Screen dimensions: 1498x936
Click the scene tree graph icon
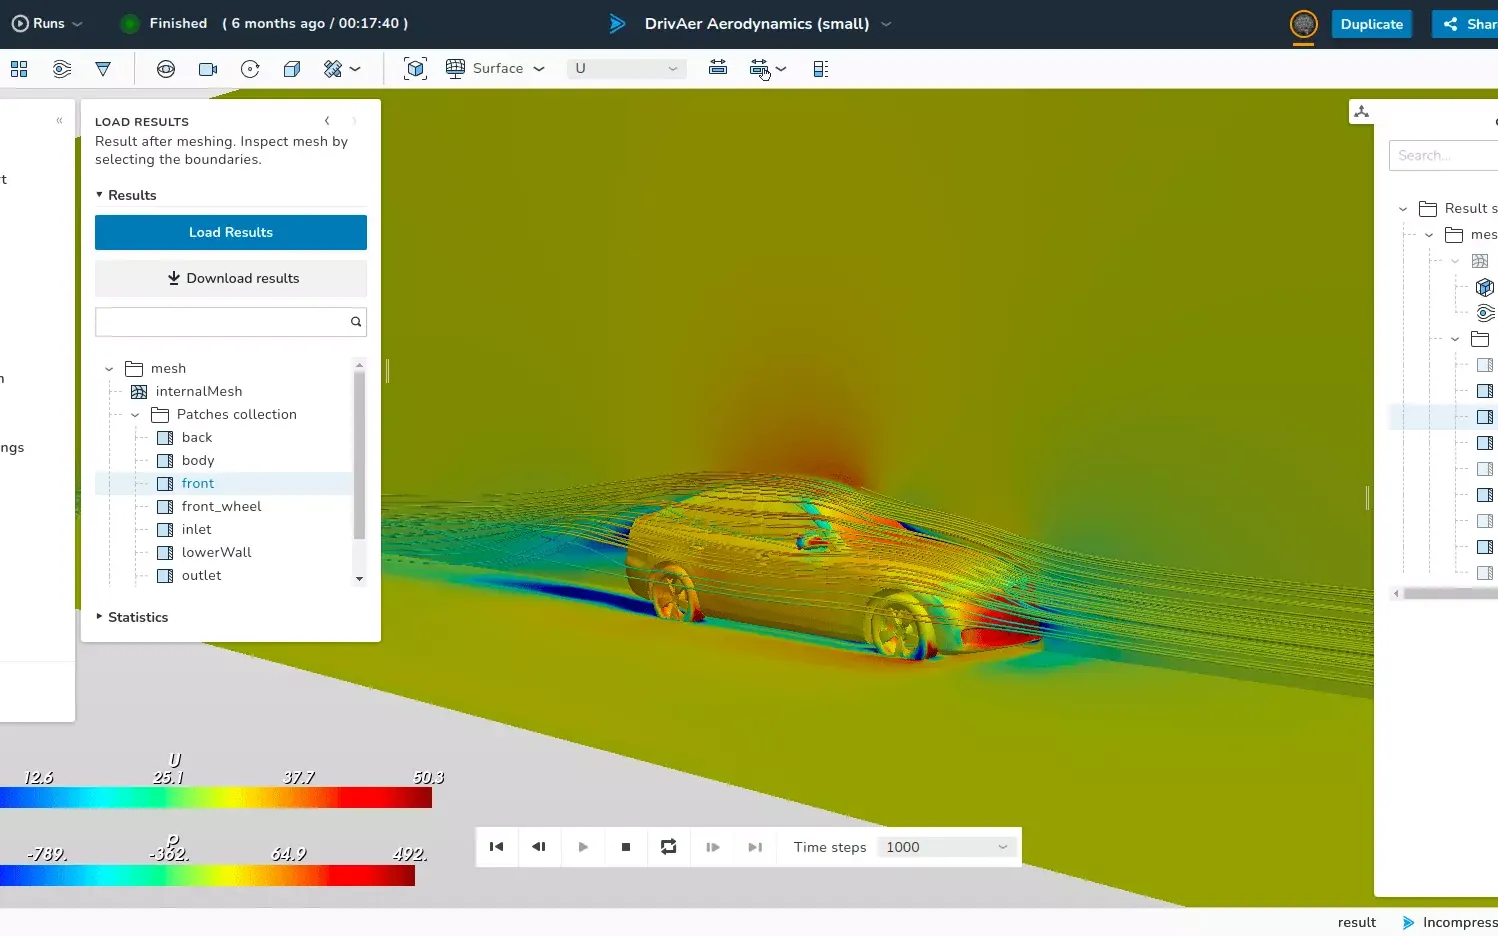click(x=1361, y=112)
